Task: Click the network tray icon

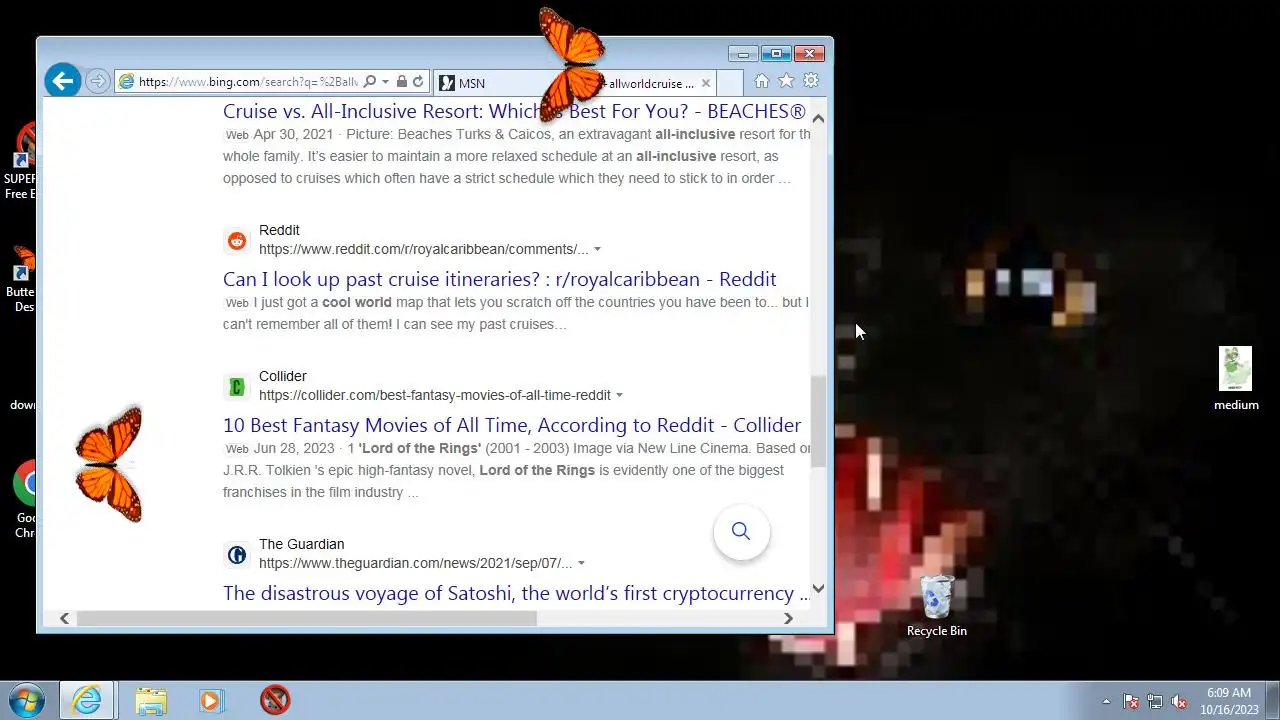Action: (1155, 701)
